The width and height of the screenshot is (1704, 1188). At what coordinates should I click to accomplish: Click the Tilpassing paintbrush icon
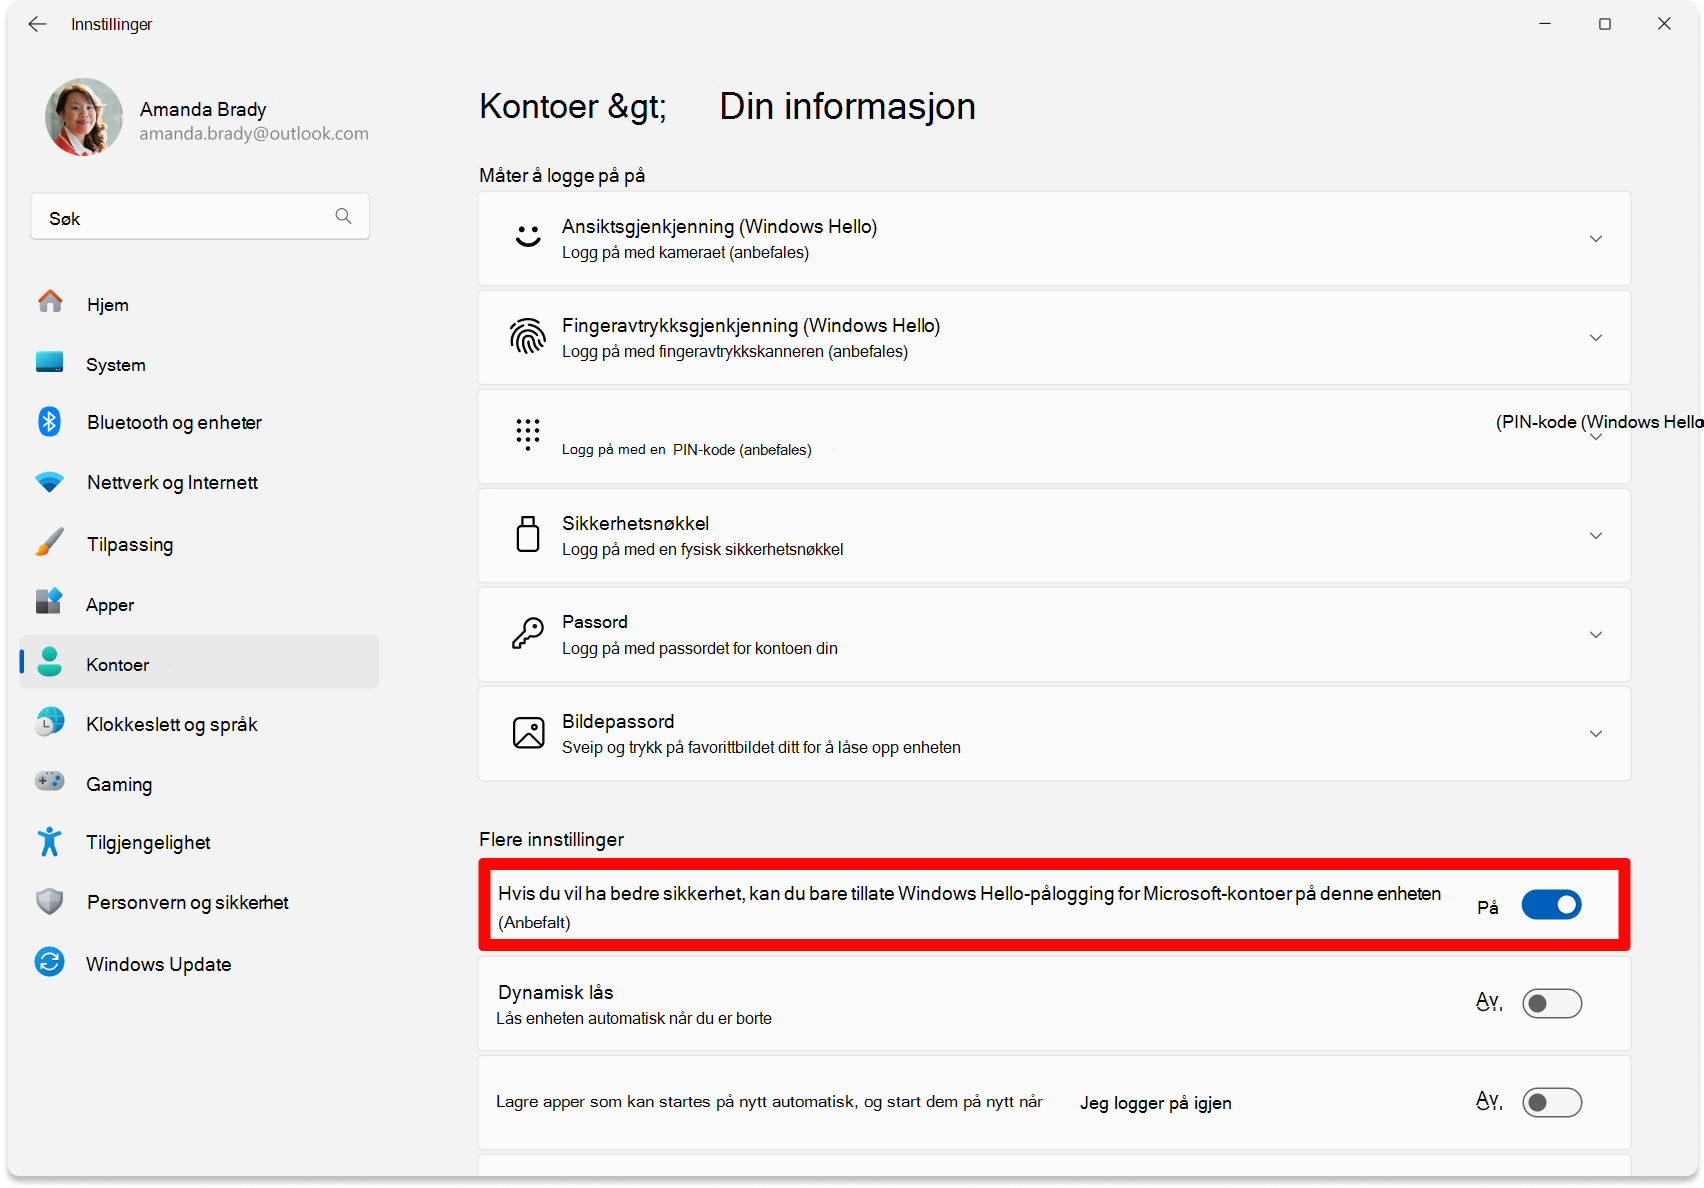[50, 542]
